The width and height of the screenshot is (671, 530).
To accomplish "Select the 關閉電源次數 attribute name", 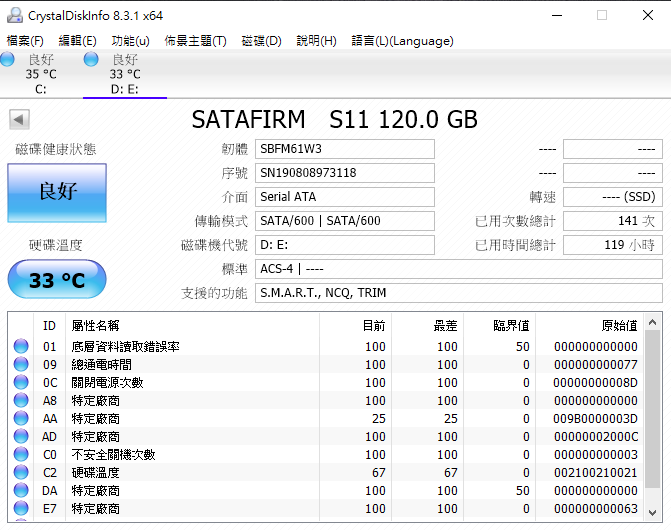I will click(x=107, y=382).
